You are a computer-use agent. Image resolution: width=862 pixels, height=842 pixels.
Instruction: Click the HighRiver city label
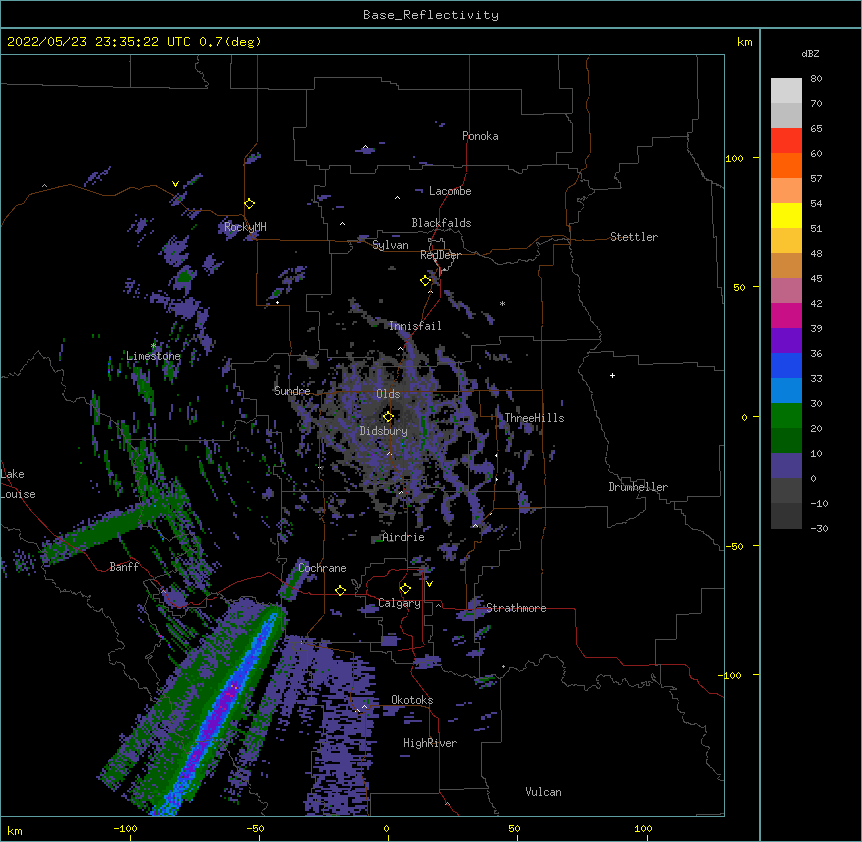click(430, 743)
